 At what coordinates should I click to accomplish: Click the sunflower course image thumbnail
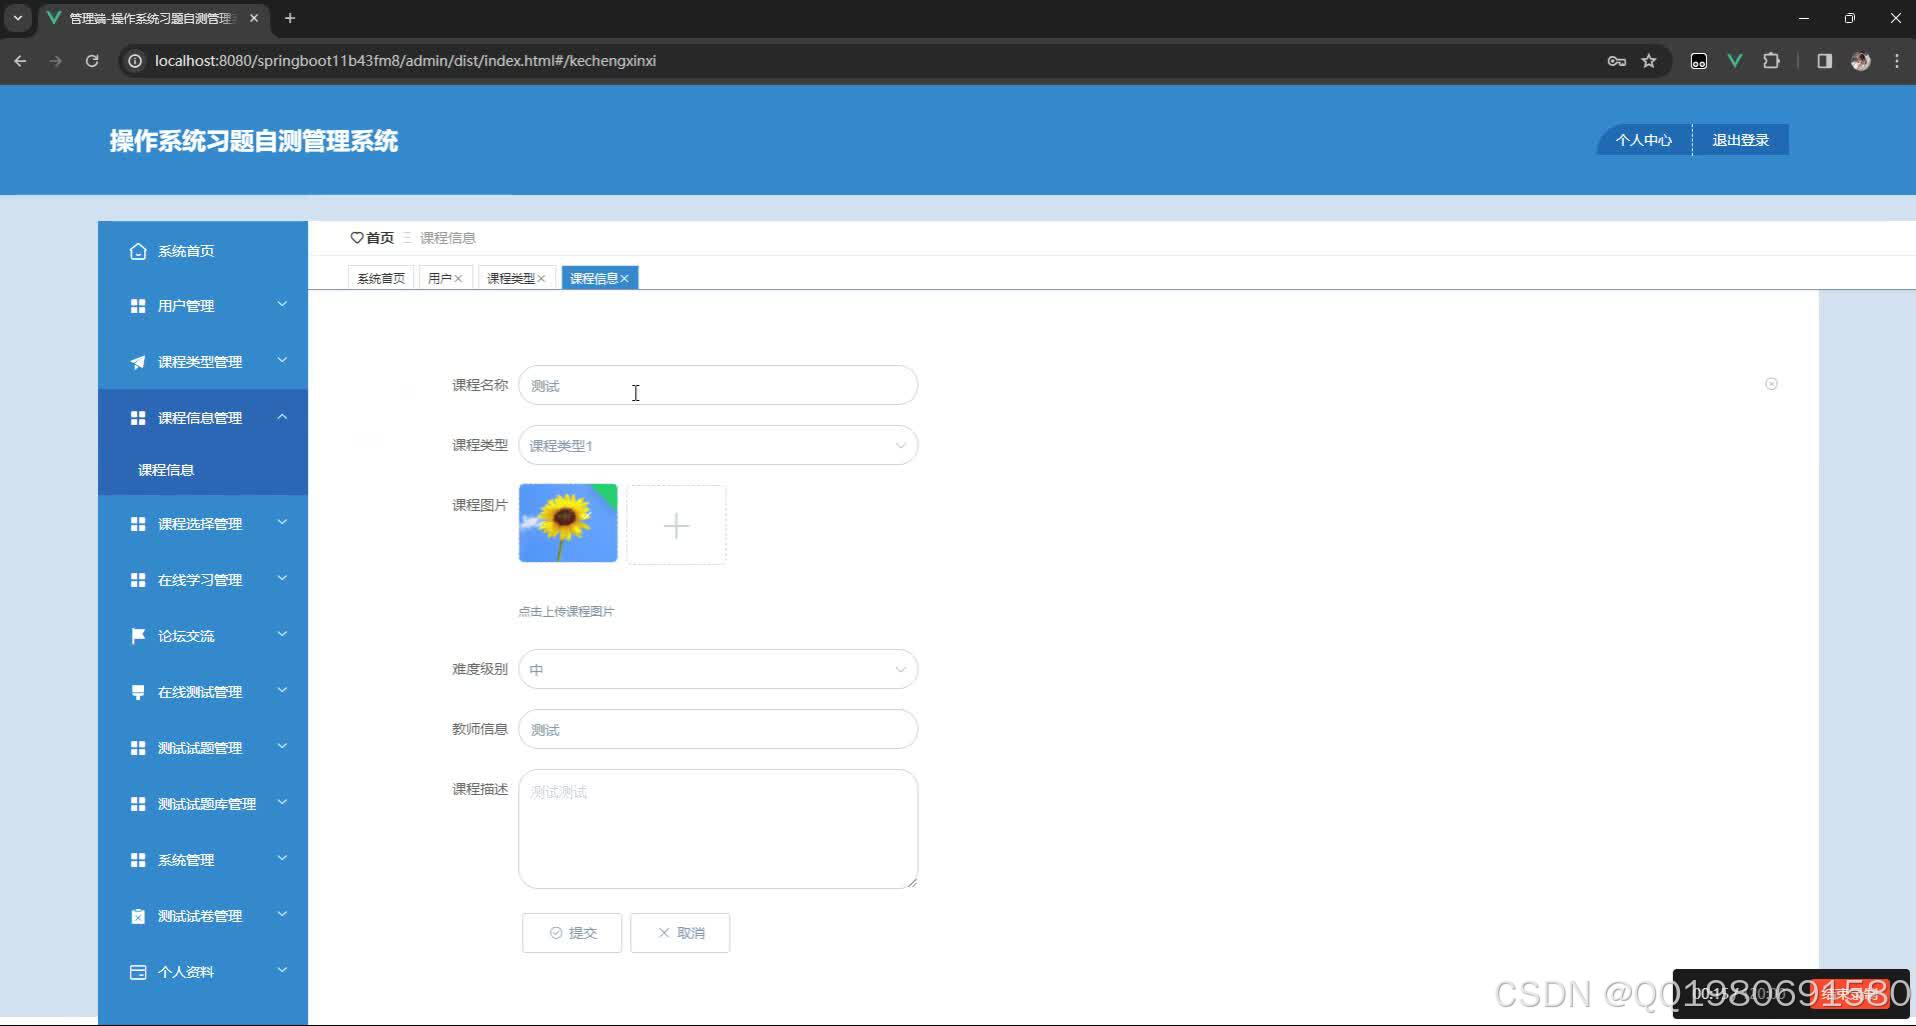tap(568, 523)
